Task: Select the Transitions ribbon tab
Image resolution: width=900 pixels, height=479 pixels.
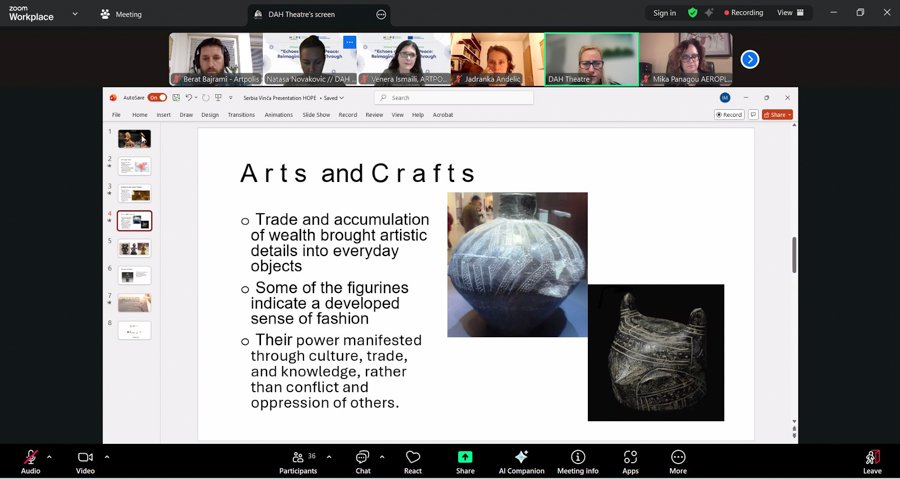Action: (x=241, y=115)
